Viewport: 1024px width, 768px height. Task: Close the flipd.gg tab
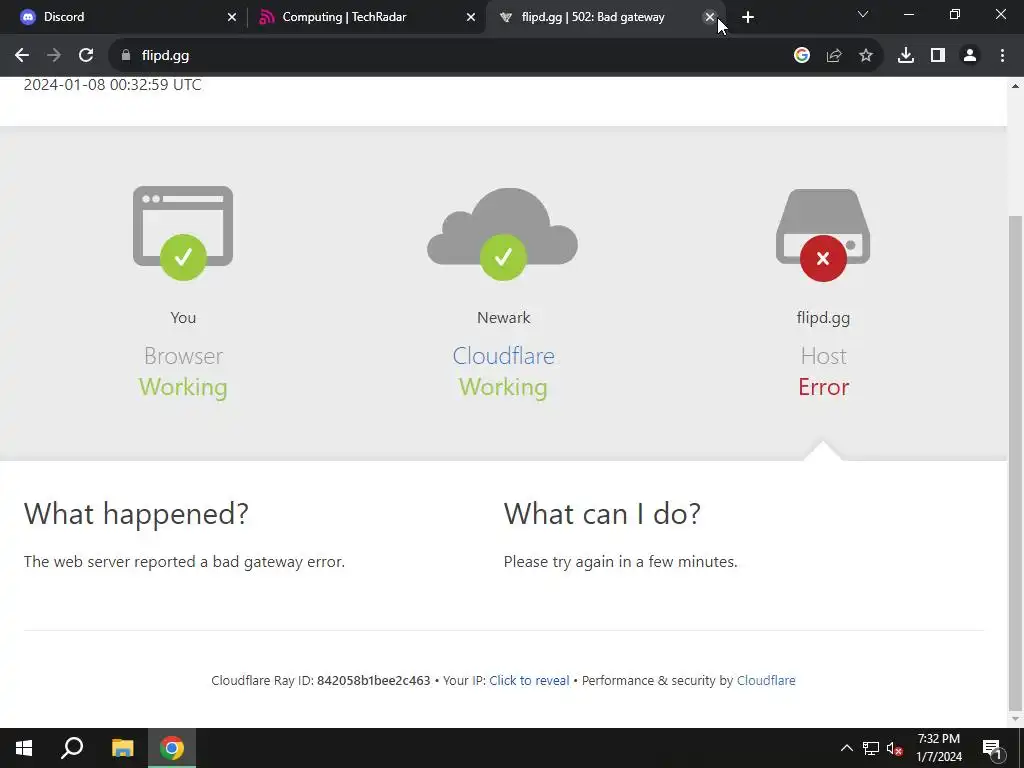pos(710,17)
